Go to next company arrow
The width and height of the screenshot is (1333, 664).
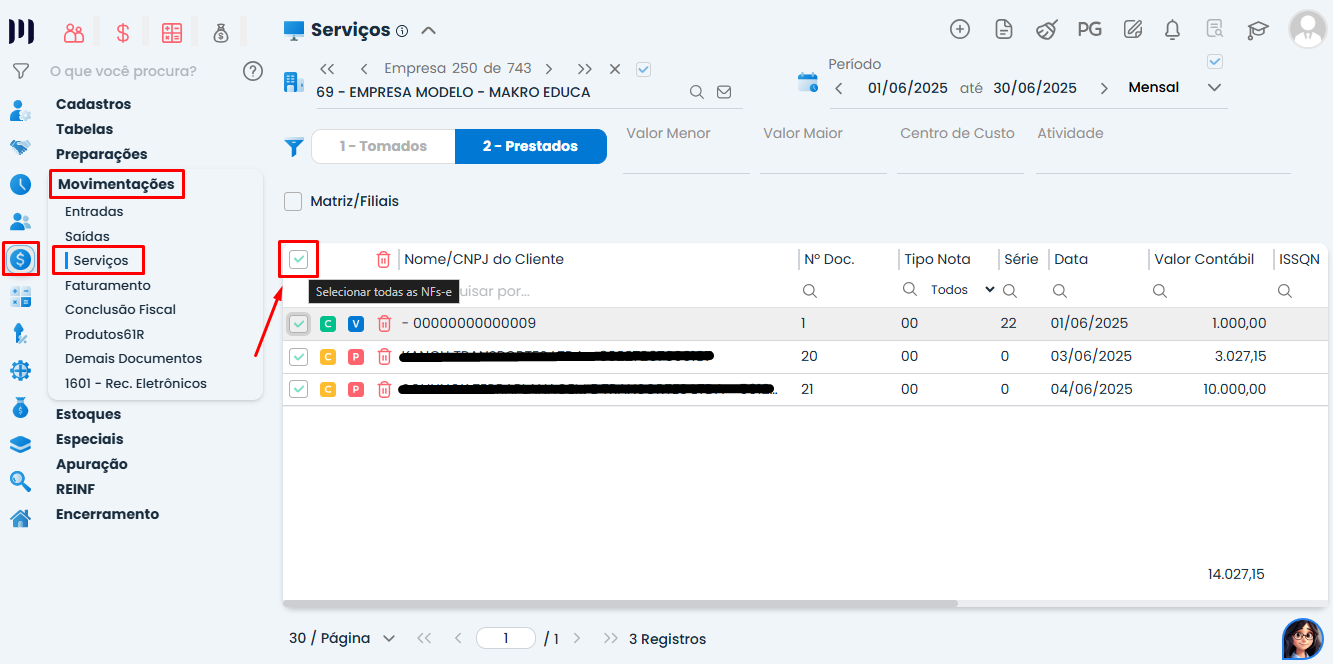[549, 69]
